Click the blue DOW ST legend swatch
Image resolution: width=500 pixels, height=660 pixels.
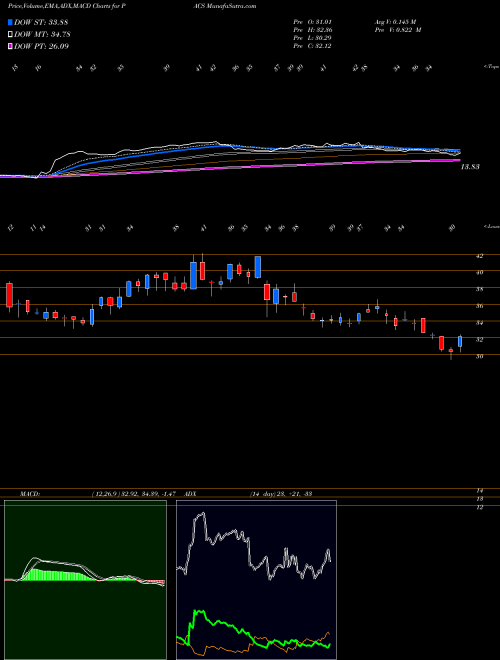point(11,22)
